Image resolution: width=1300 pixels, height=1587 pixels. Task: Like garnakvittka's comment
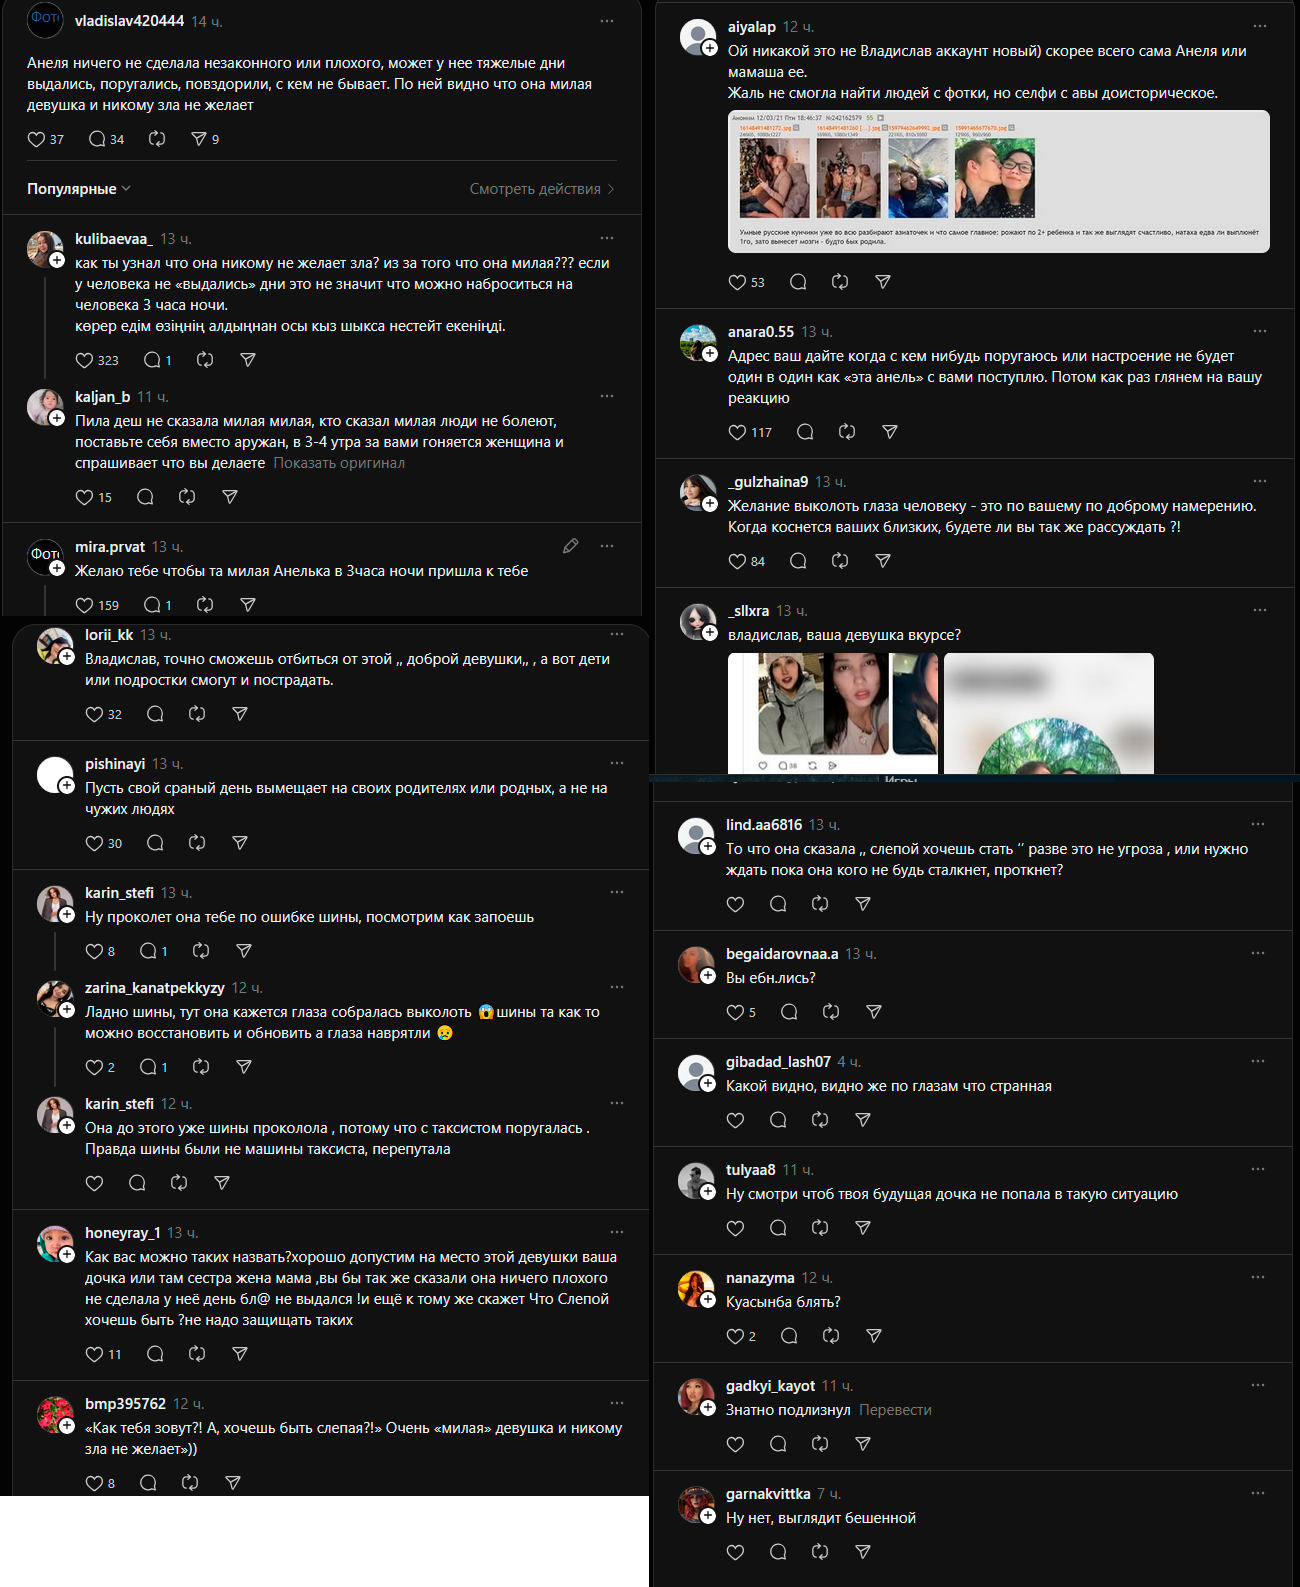tap(736, 1552)
